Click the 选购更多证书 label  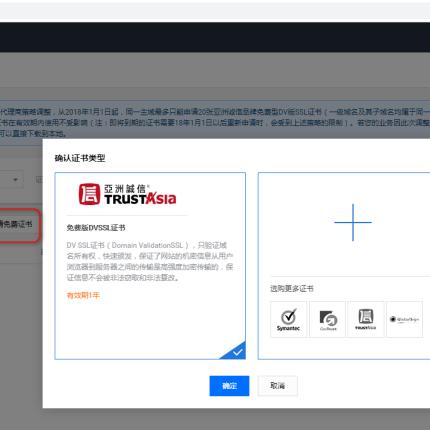(x=292, y=288)
